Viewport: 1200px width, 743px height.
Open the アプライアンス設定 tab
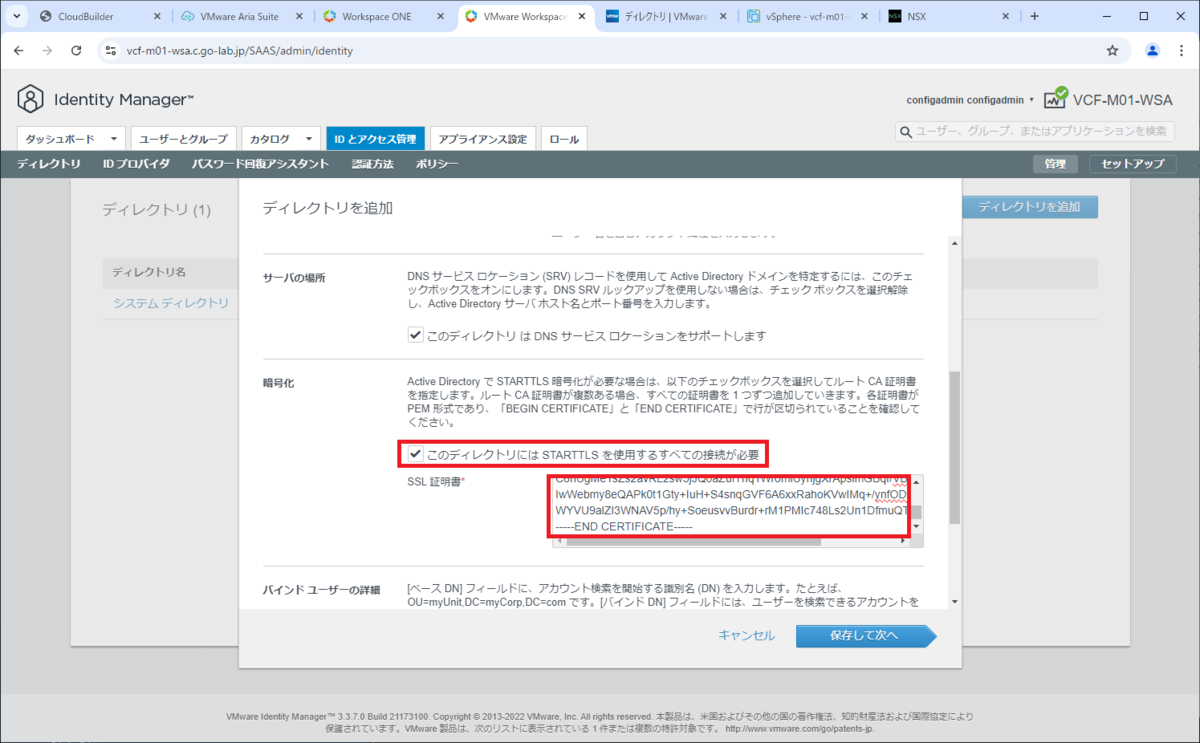pyautogui.click(x=483, y=139)
